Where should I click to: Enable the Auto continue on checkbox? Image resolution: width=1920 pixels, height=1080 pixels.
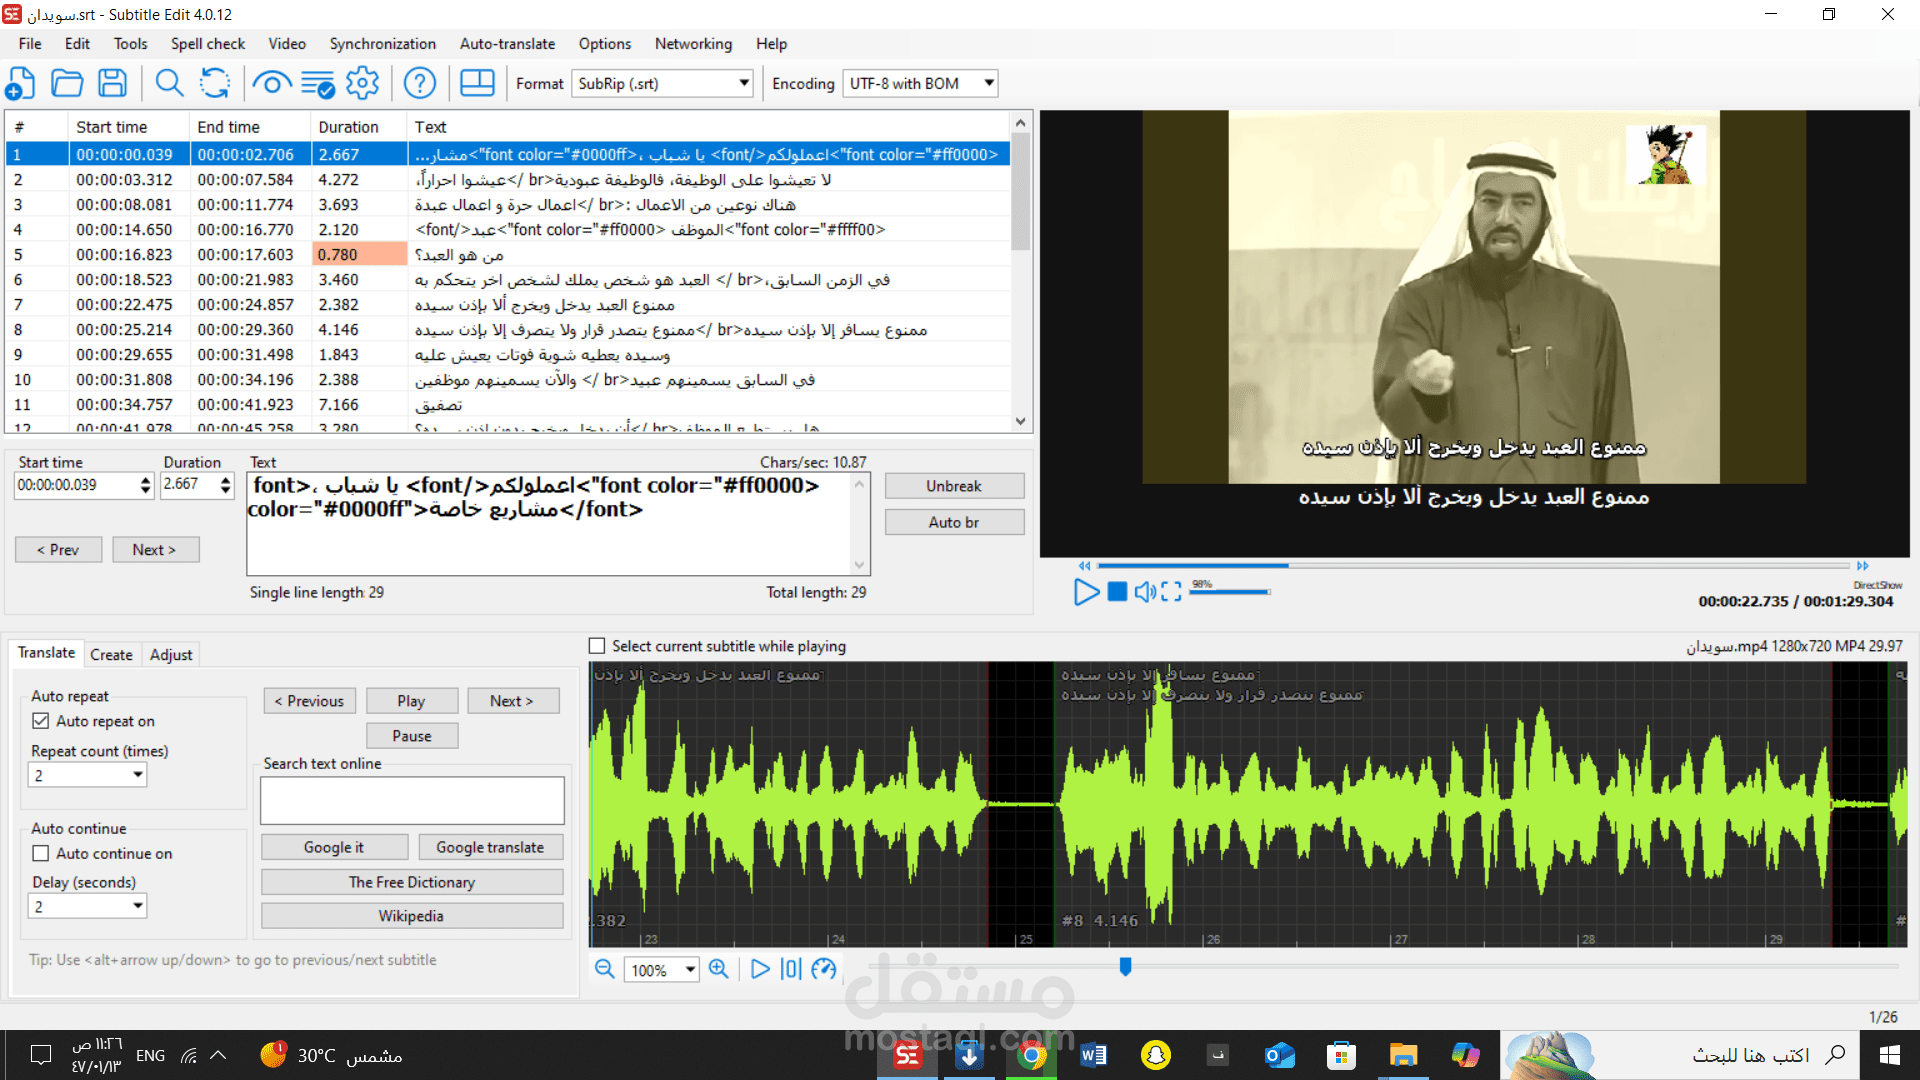click(41, 853)
